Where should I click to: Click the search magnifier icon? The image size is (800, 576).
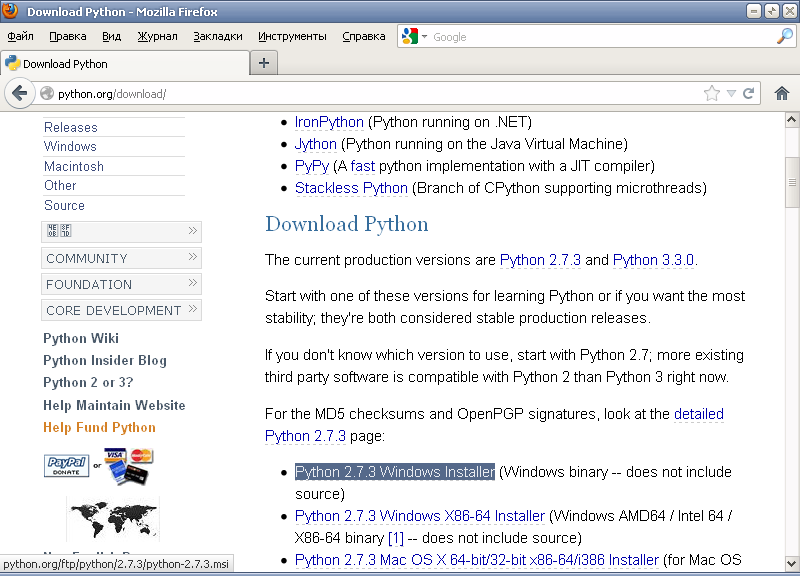pos(785,36)
